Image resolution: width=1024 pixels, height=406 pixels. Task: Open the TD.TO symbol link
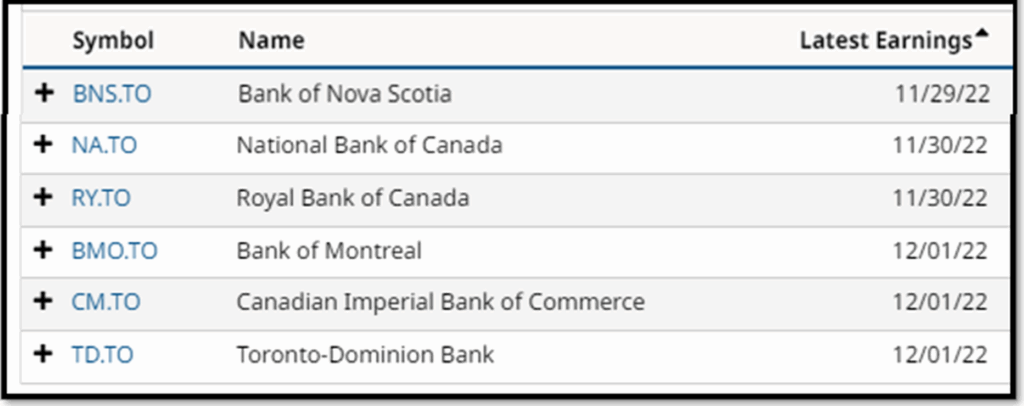pyautogui.click(x=103, y=354)
